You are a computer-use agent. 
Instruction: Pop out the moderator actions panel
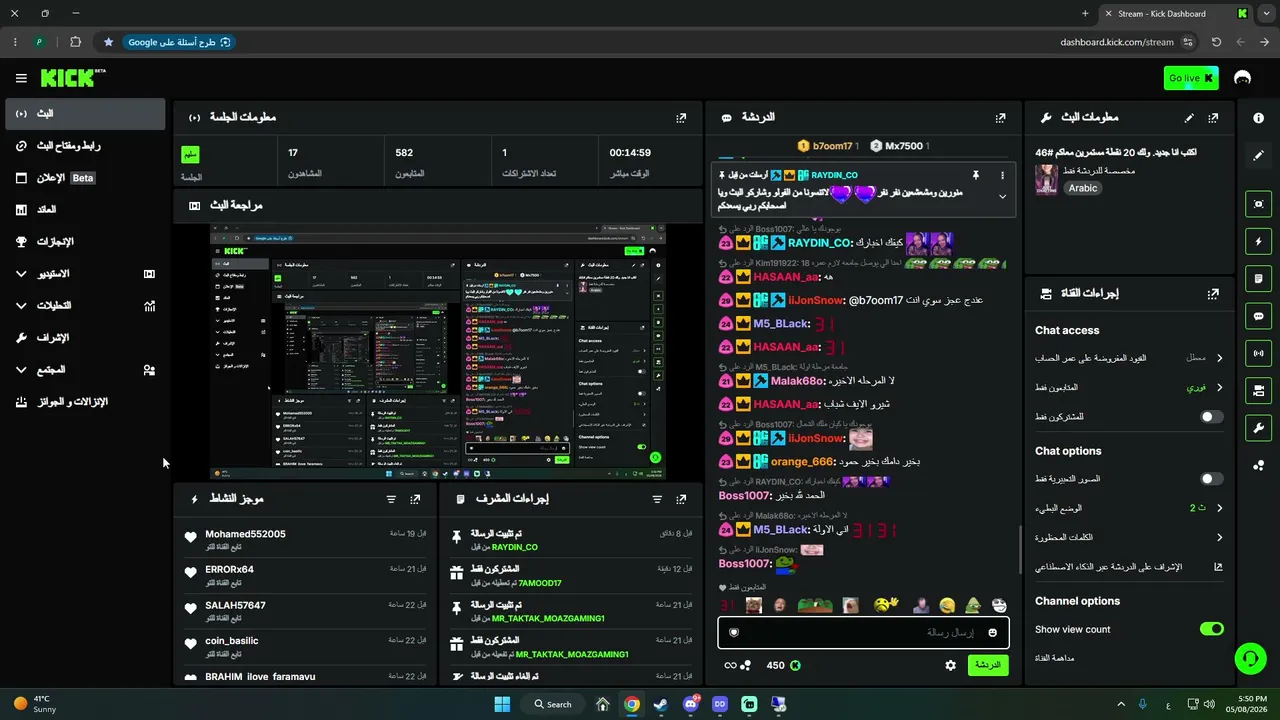tap(681, 499)
